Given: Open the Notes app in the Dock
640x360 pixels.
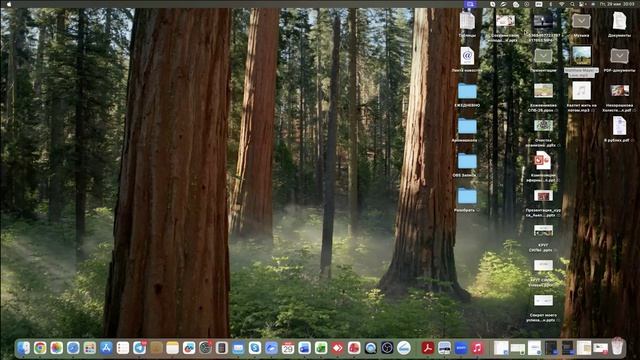Looking at the screenshot, I should click(172, 348).
